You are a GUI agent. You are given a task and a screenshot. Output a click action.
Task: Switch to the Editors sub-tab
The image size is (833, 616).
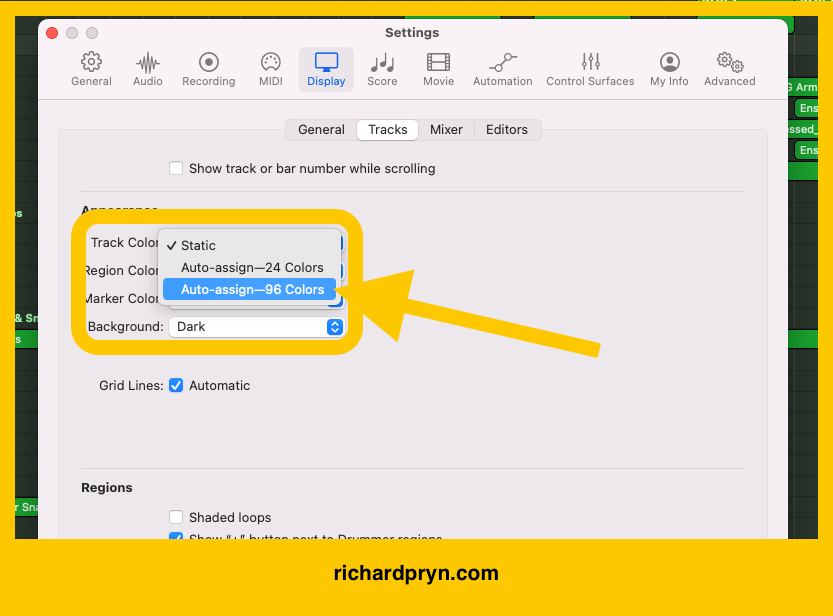[507, 130]
